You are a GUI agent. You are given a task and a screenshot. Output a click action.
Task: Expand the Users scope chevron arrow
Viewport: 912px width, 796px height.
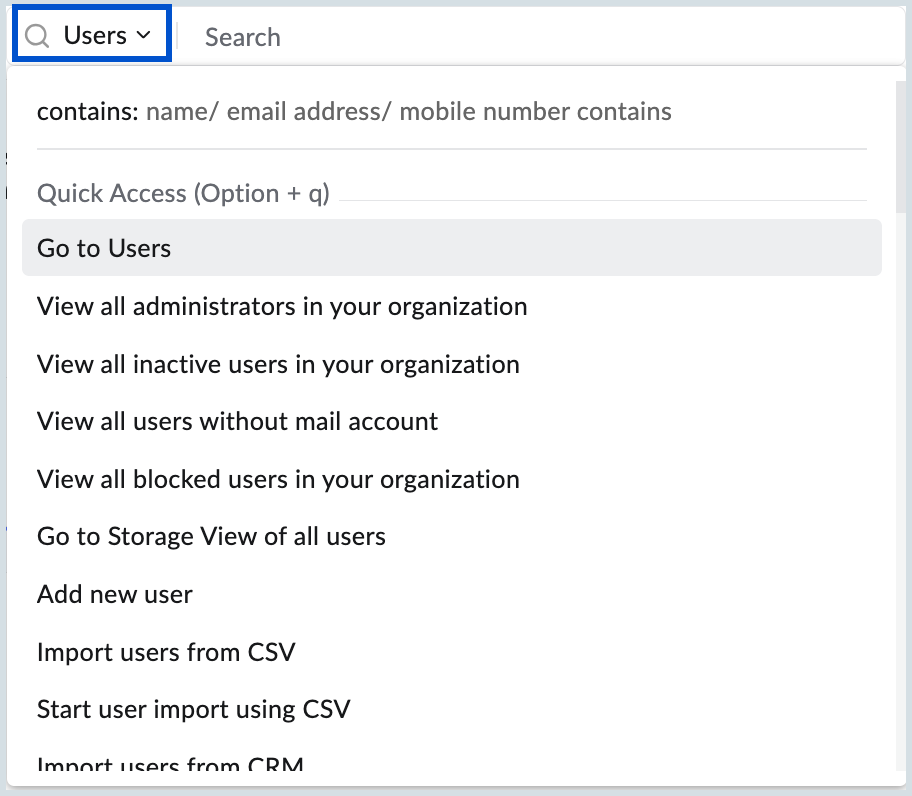pyautogui.click(x=143, y=36)
